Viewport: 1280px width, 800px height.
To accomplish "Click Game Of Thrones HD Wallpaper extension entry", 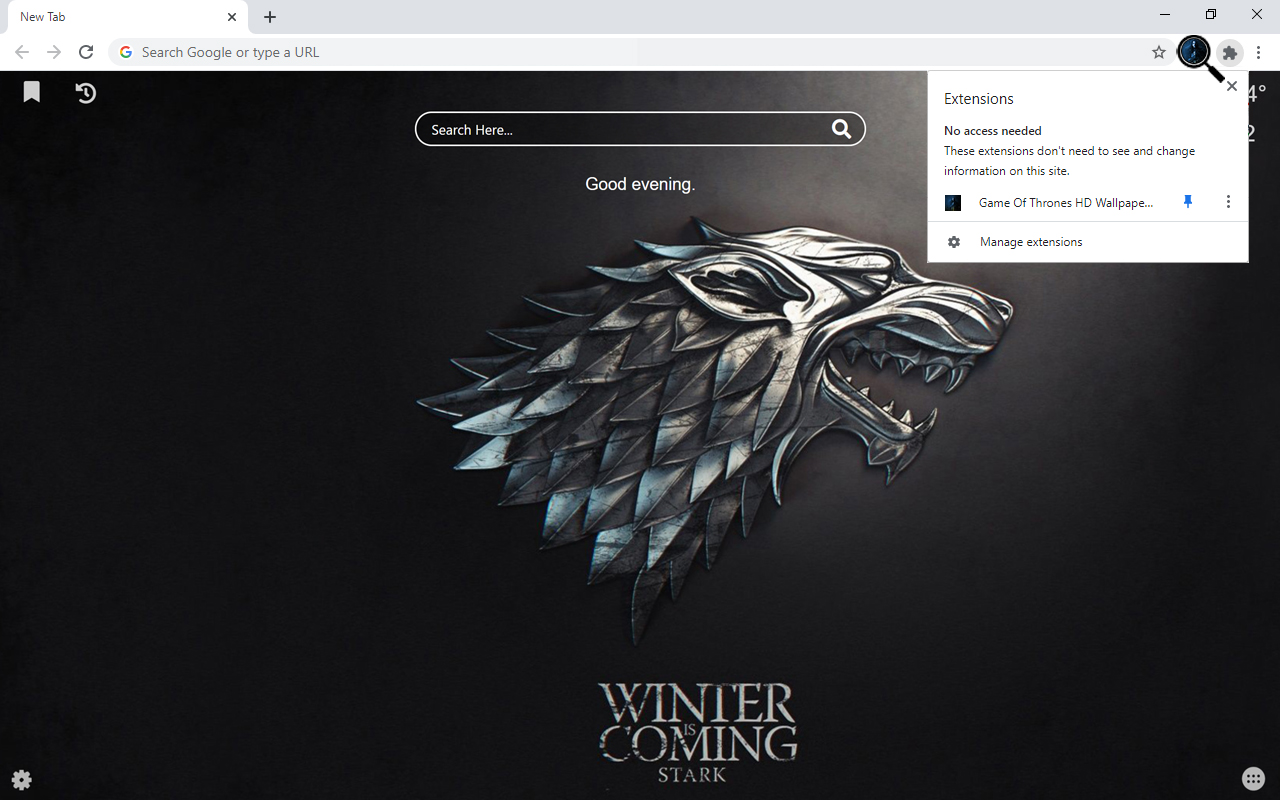I will tap(1066, 203).
